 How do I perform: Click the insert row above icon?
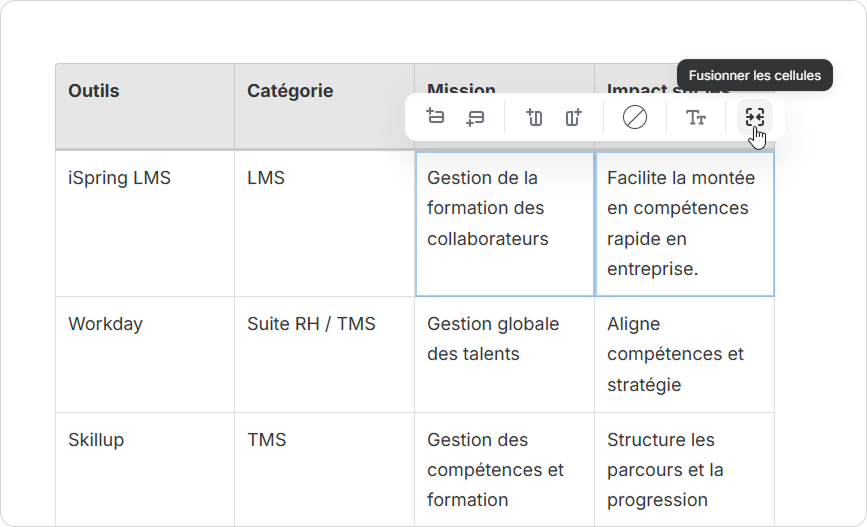coord(435,117)
